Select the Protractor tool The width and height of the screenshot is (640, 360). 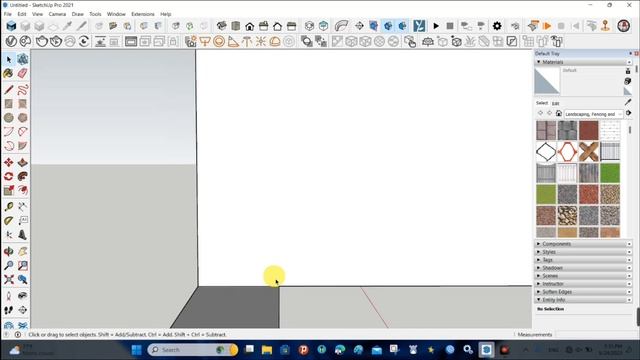pyautogui.click(x=9, y=221)
